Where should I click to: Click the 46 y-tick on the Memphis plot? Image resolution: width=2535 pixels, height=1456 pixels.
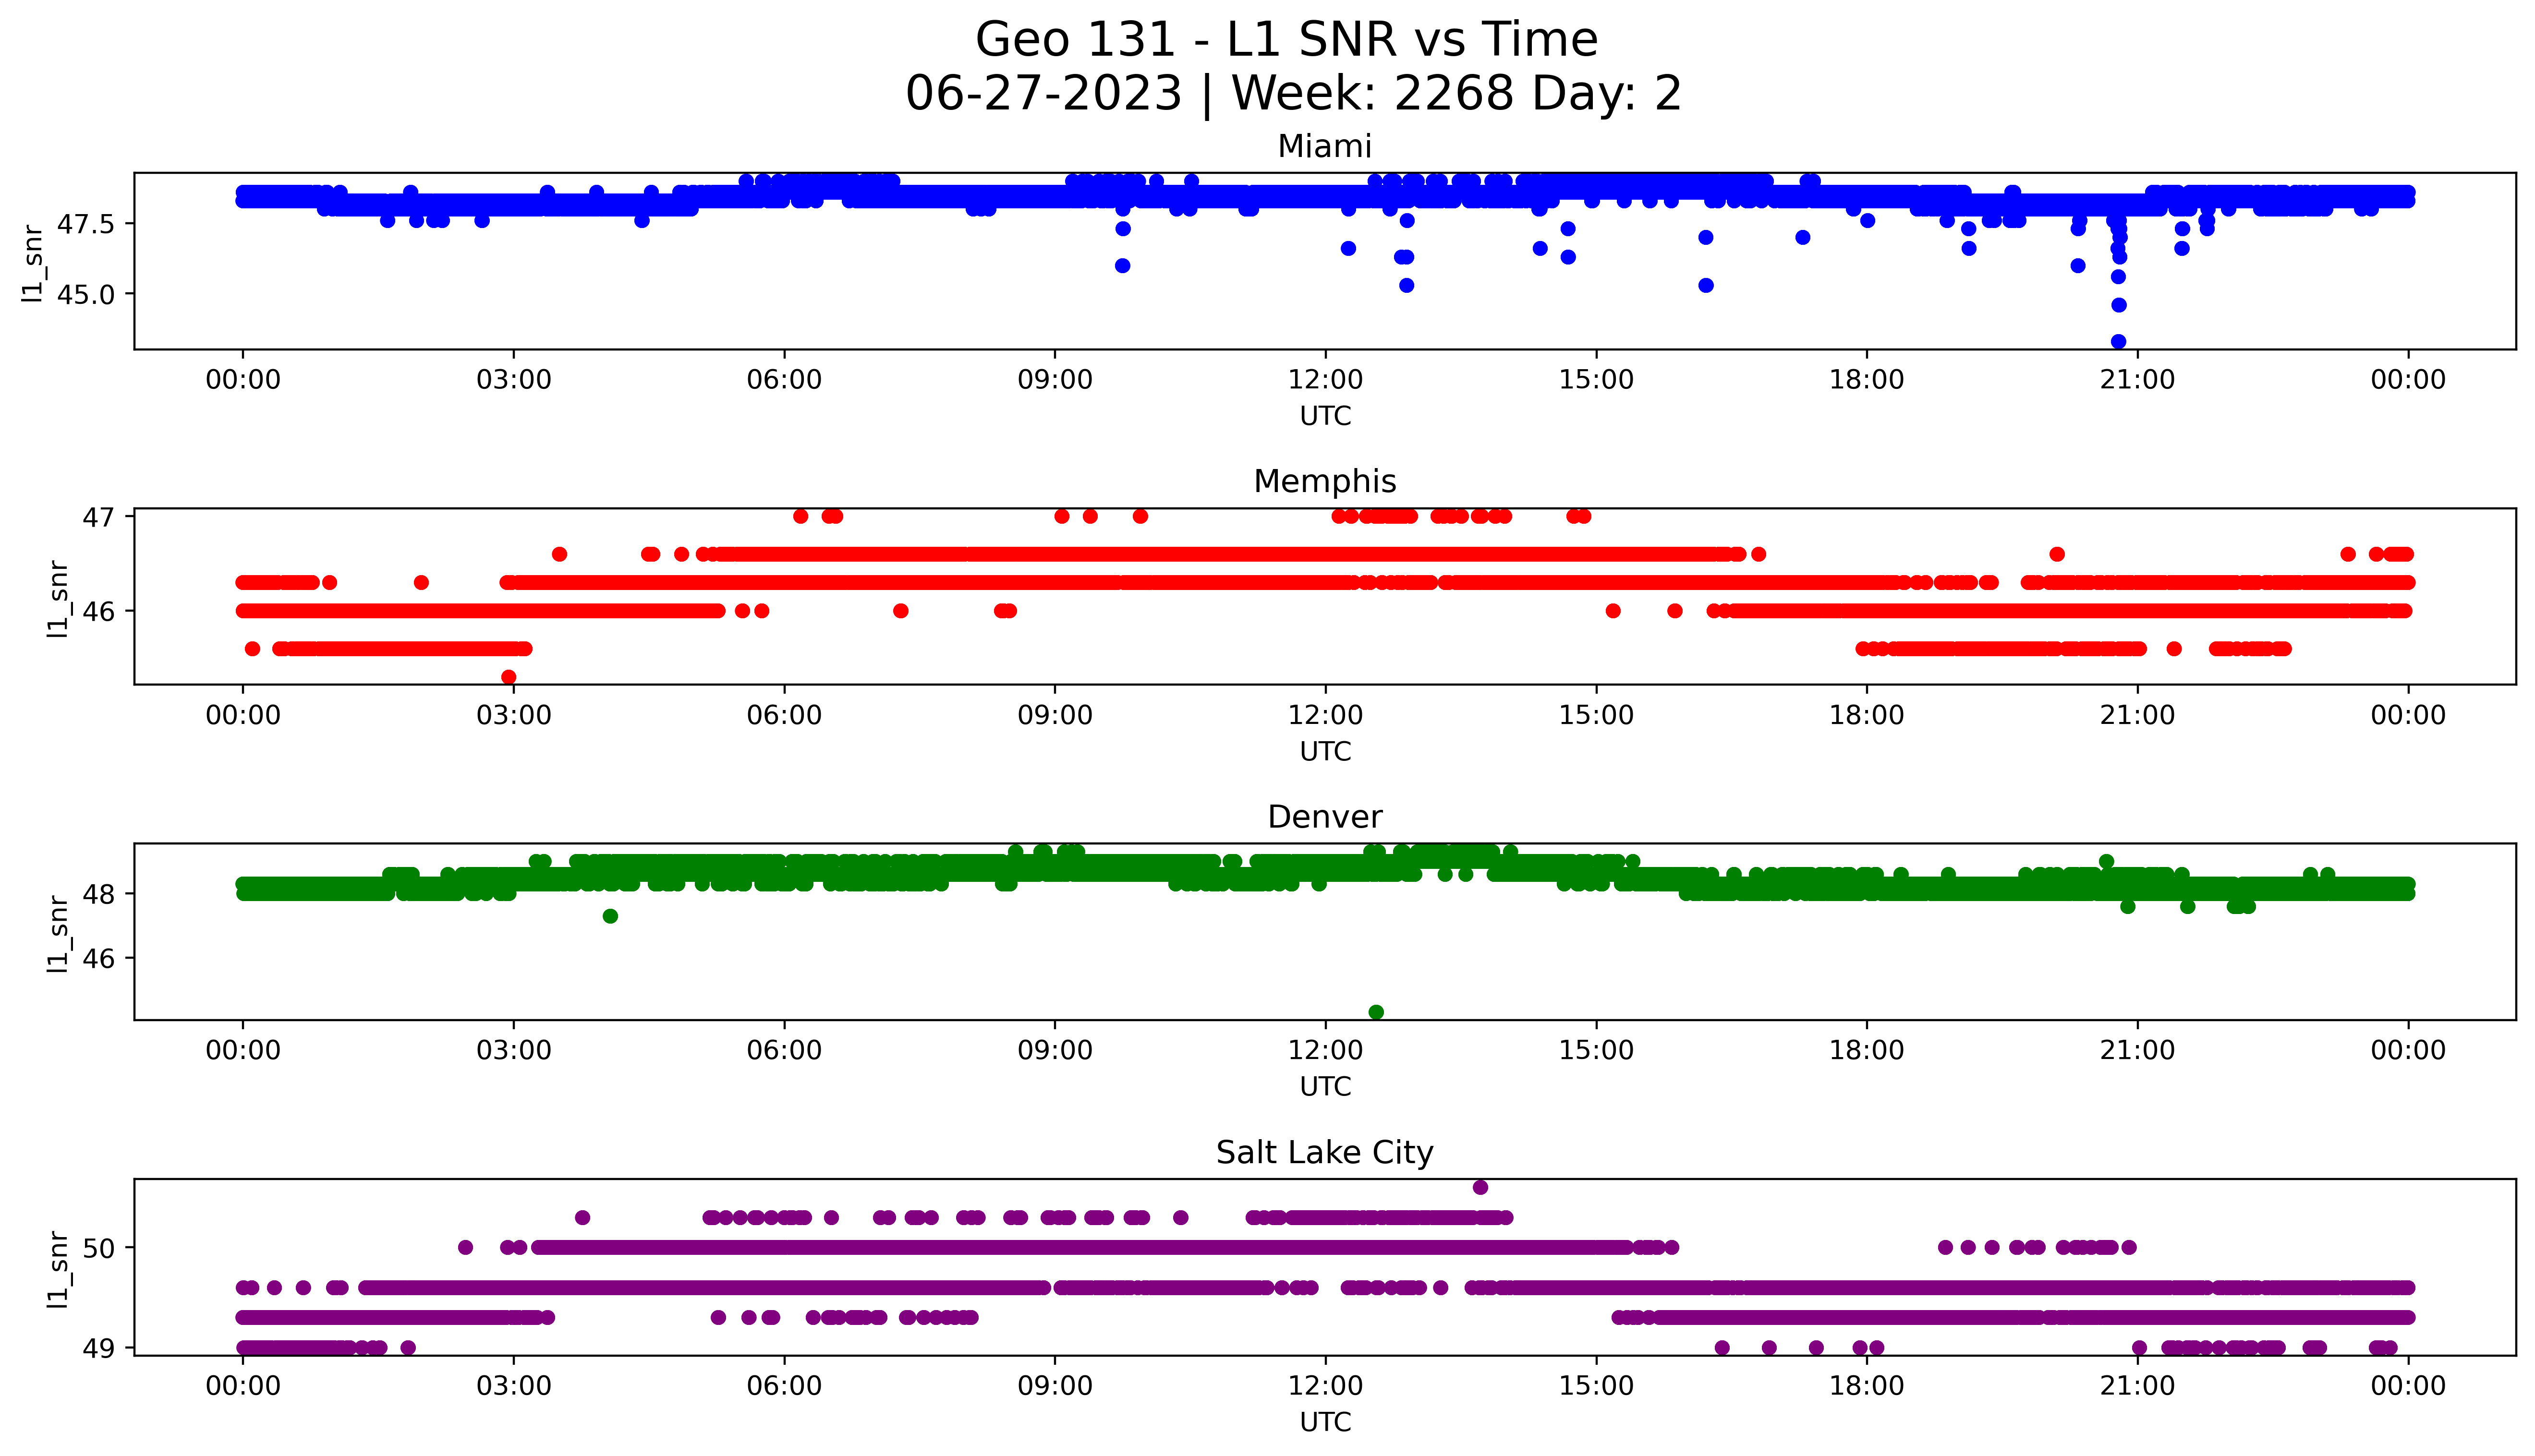(x=98, y=611)
